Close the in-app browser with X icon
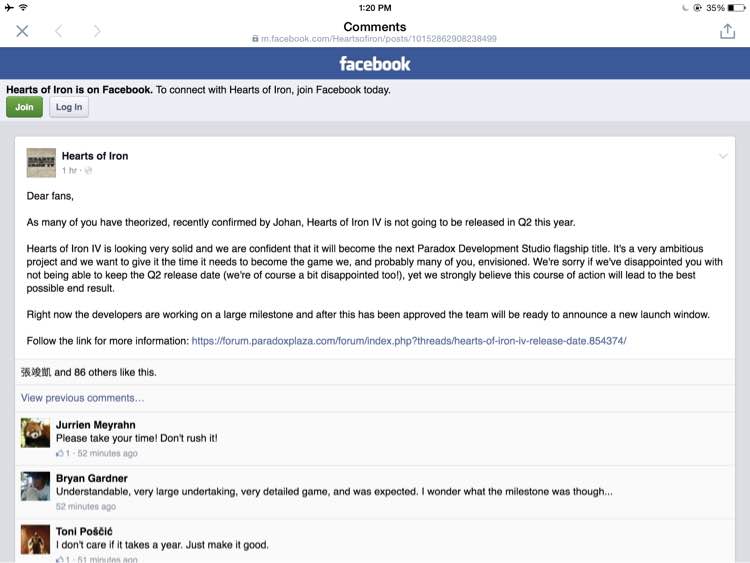The height and width of the screenshot is (563, 750). (x=22, y=31)
